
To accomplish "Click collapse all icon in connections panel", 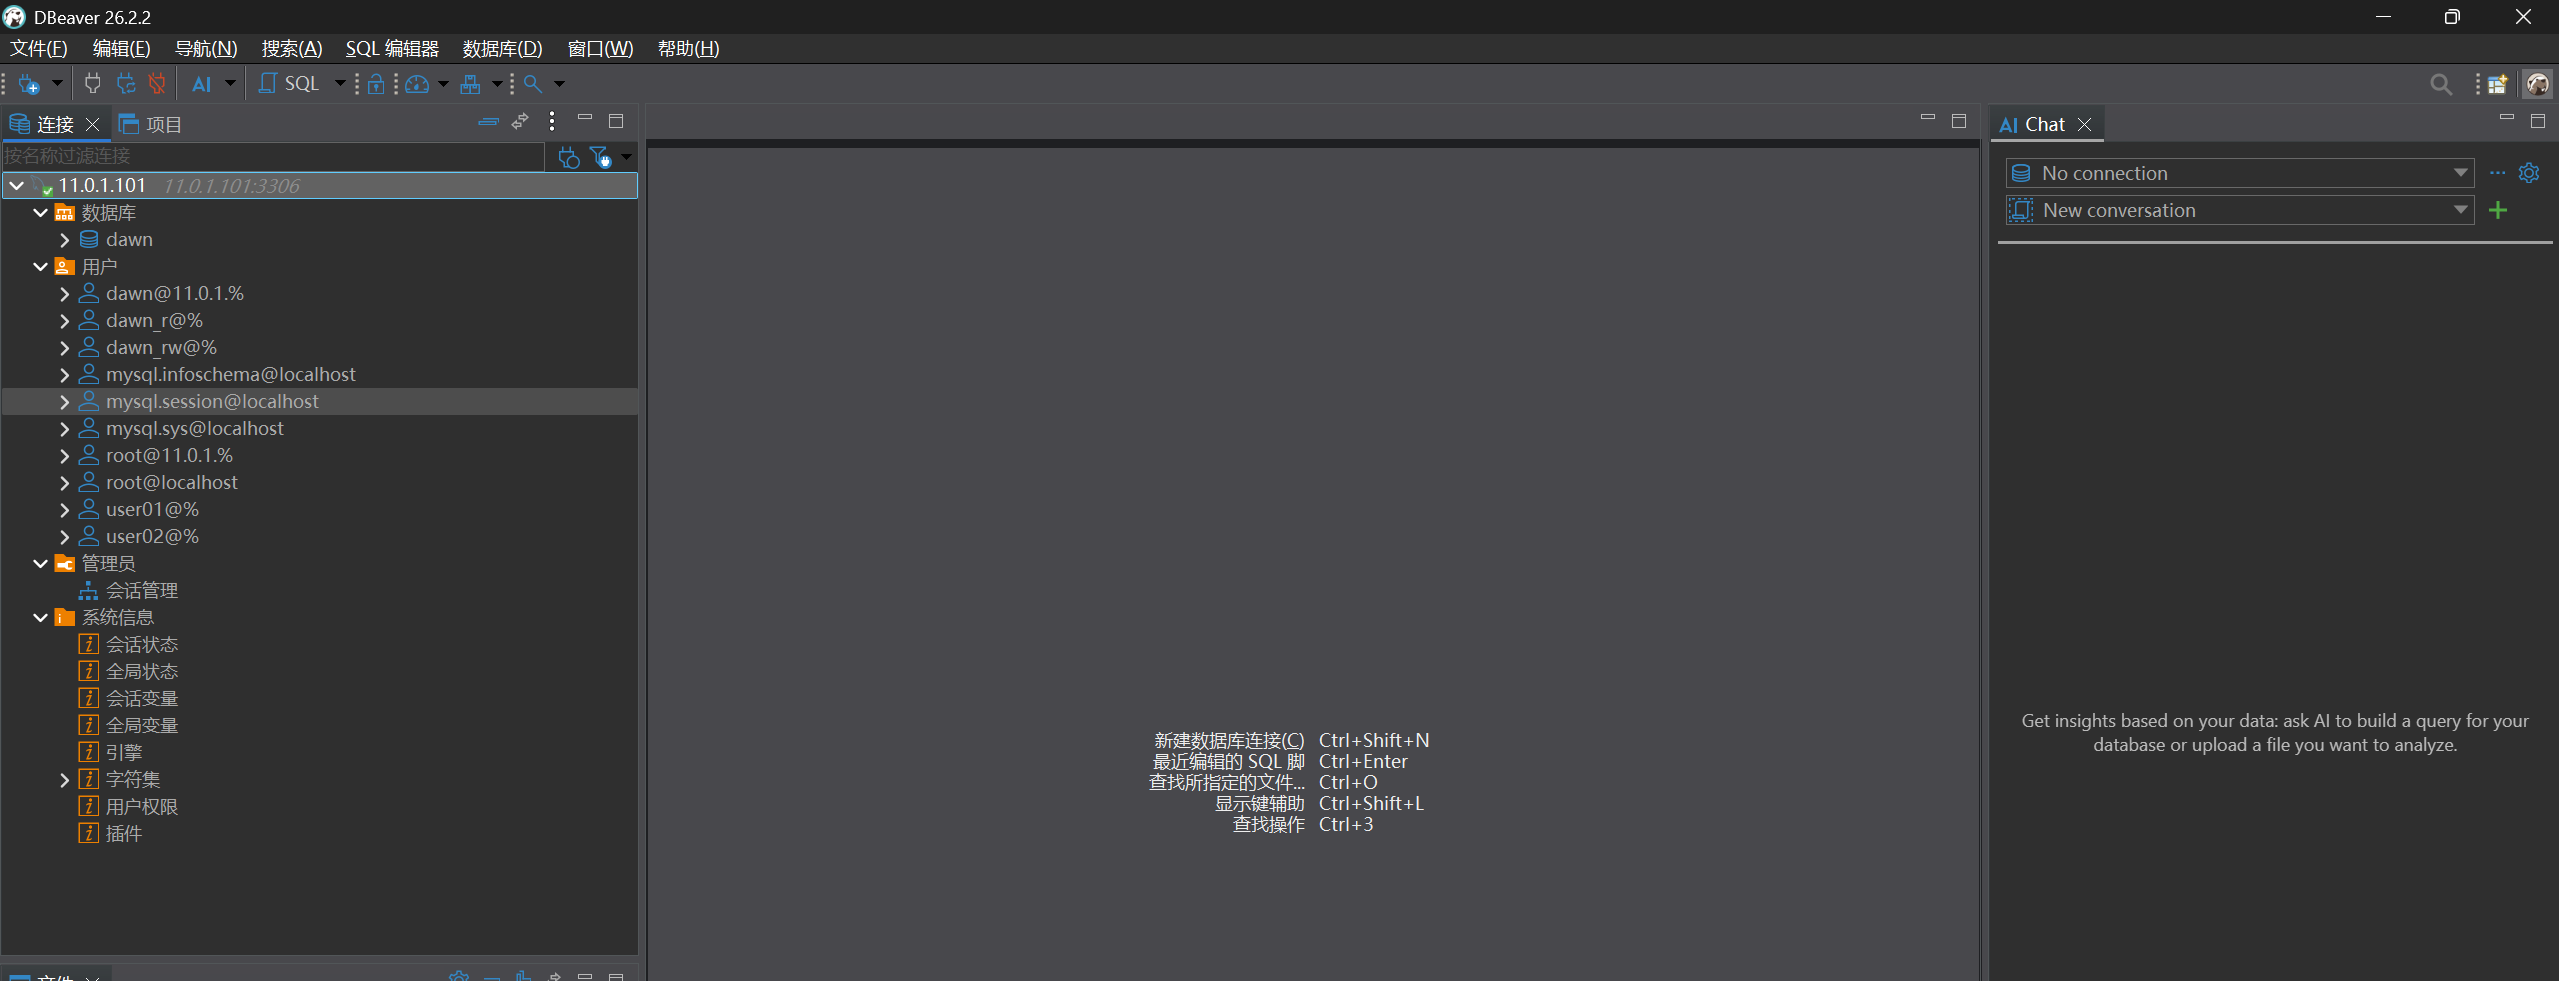I will point(488,122).
